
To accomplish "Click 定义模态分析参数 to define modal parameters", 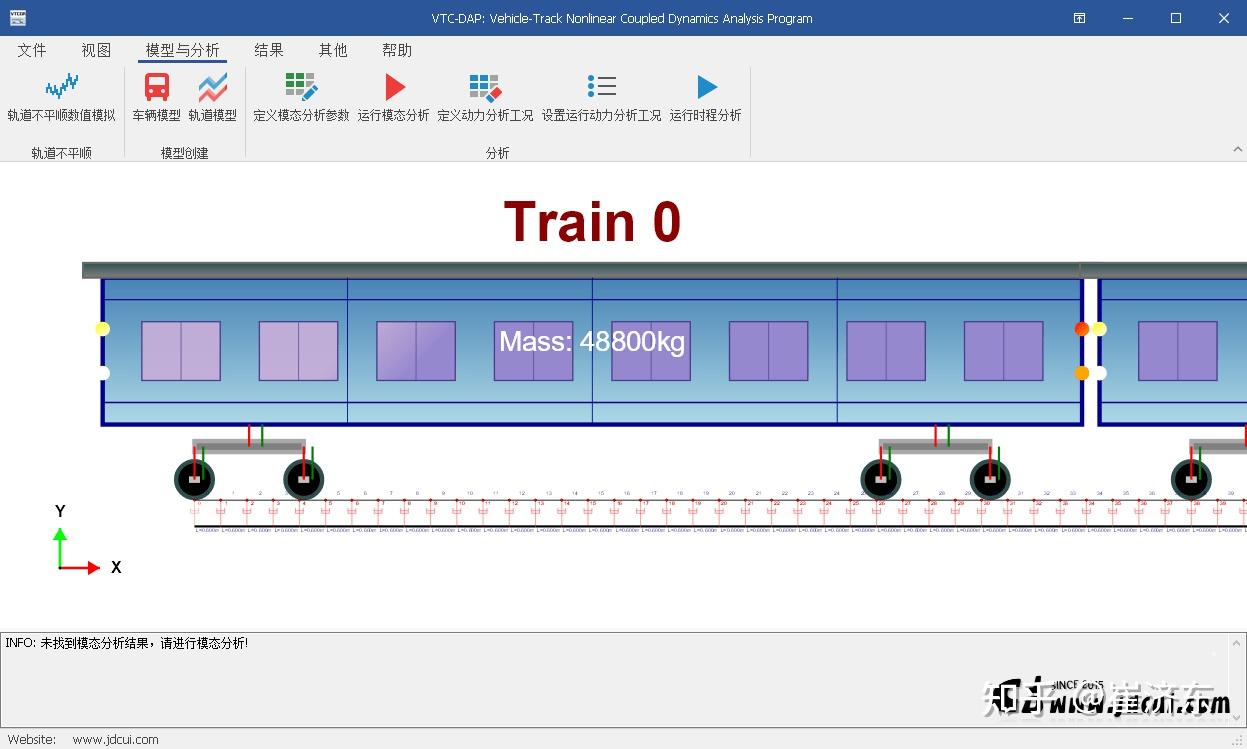I will [x=299, y=97].
